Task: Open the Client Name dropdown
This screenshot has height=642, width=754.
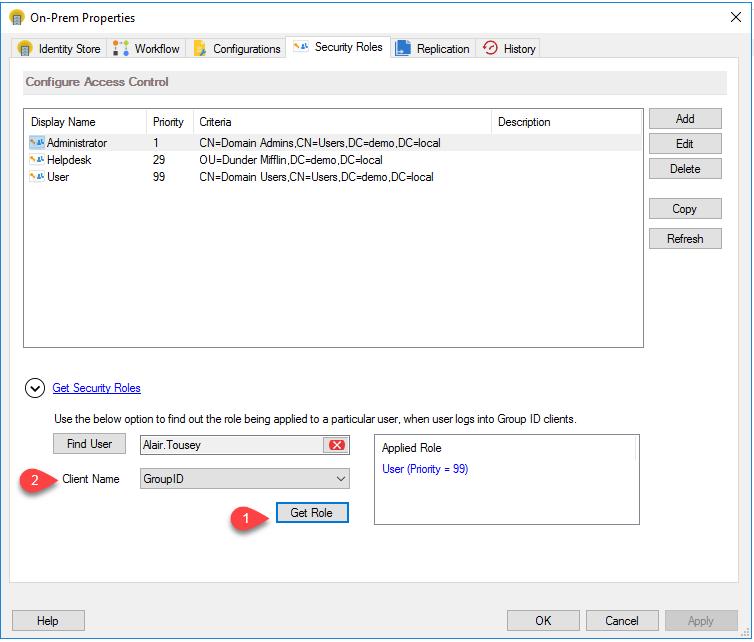Action: (245, 479)
